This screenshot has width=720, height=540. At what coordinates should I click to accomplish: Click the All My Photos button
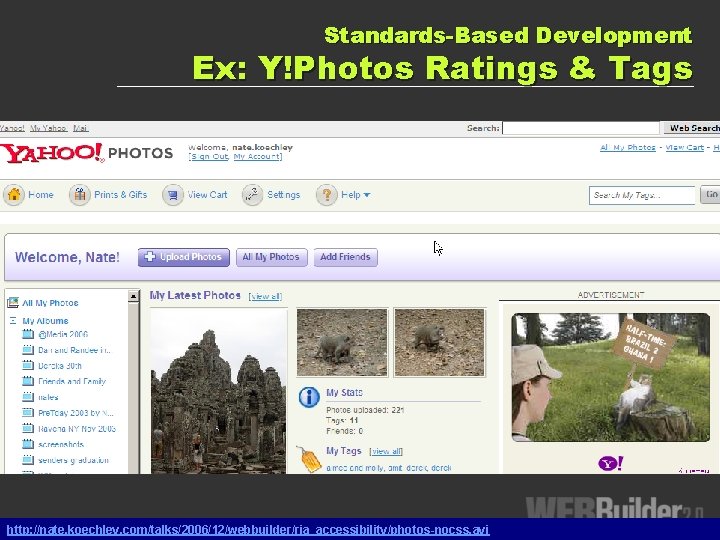[x=271, y=257]
